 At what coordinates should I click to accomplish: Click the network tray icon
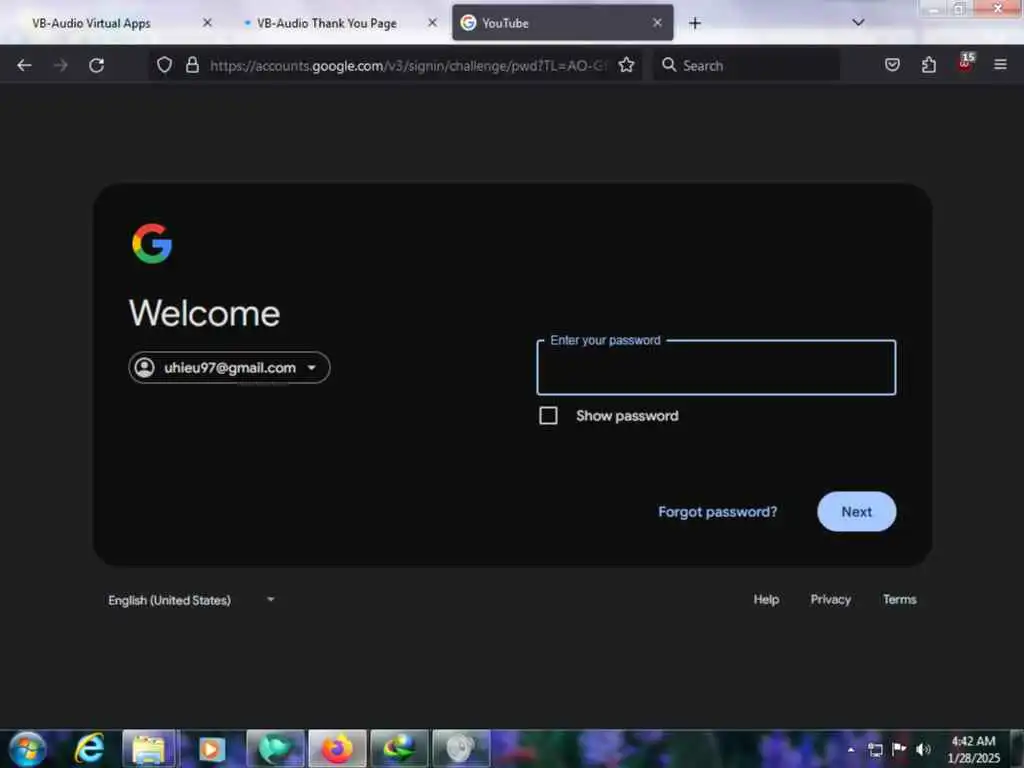click(876, 749)
